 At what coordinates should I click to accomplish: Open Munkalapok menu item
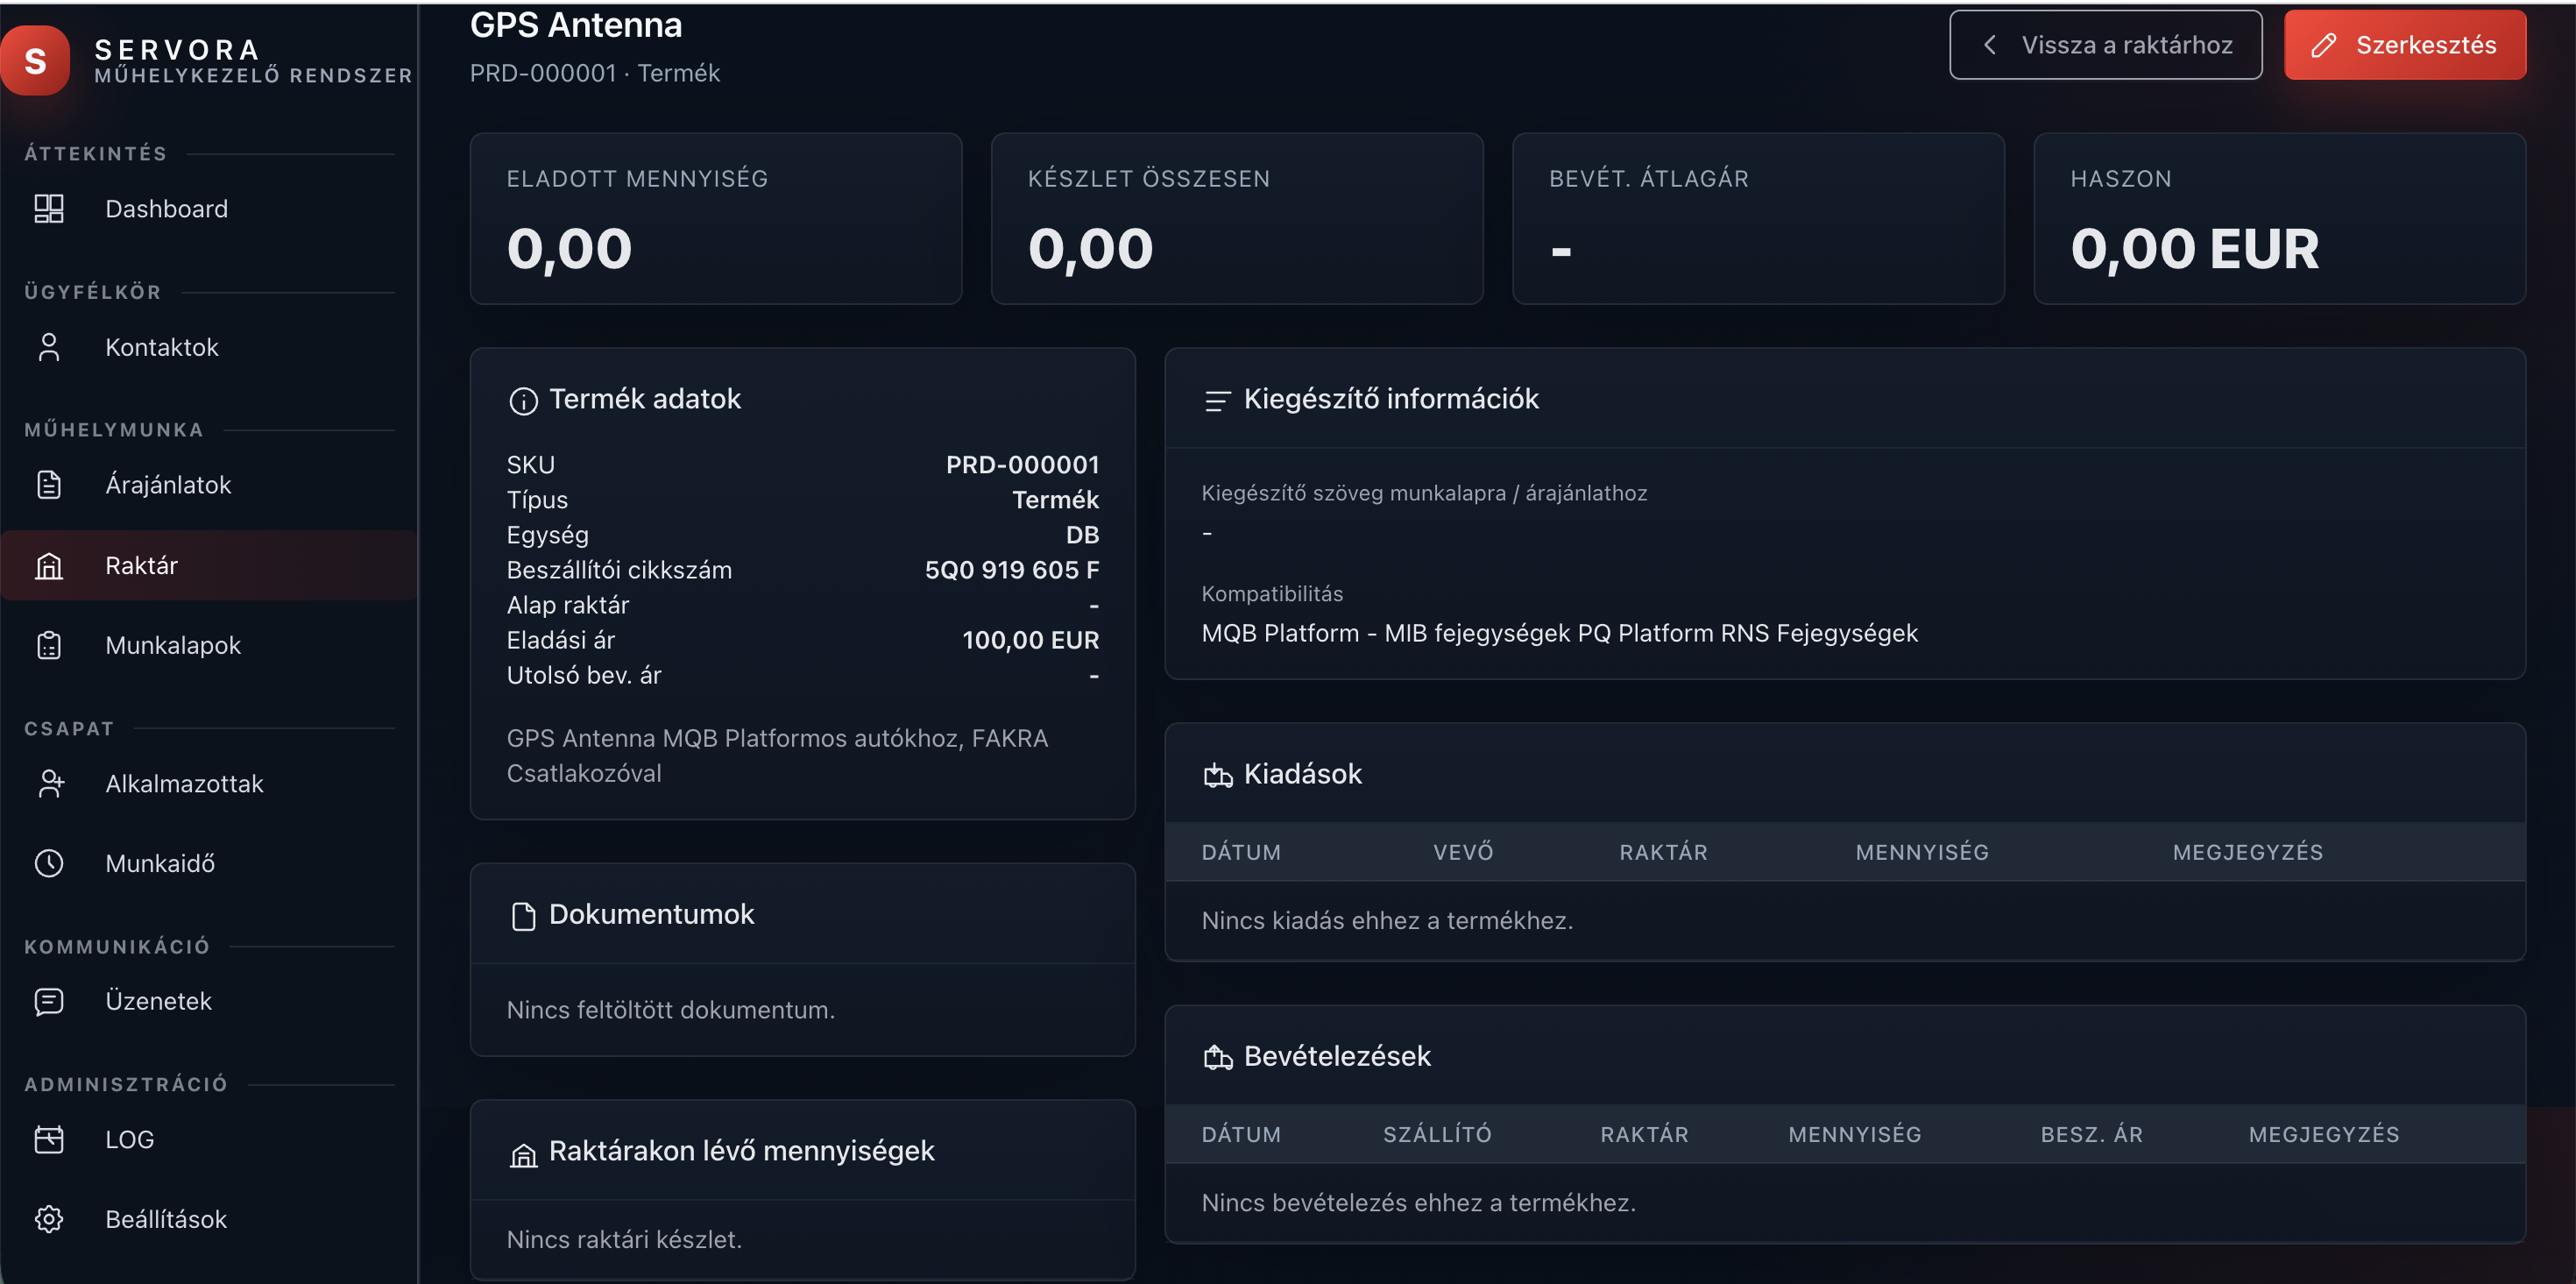click(209, 645)
